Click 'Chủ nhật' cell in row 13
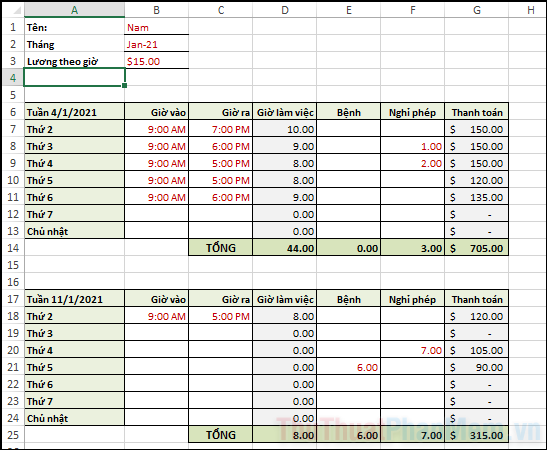The height and width of the screenshot is (450, 547). click(74, 231)
